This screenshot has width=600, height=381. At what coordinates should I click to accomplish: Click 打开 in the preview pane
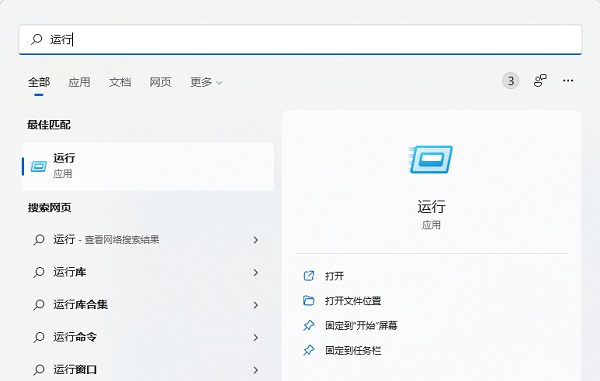click(x=334, y=276)
